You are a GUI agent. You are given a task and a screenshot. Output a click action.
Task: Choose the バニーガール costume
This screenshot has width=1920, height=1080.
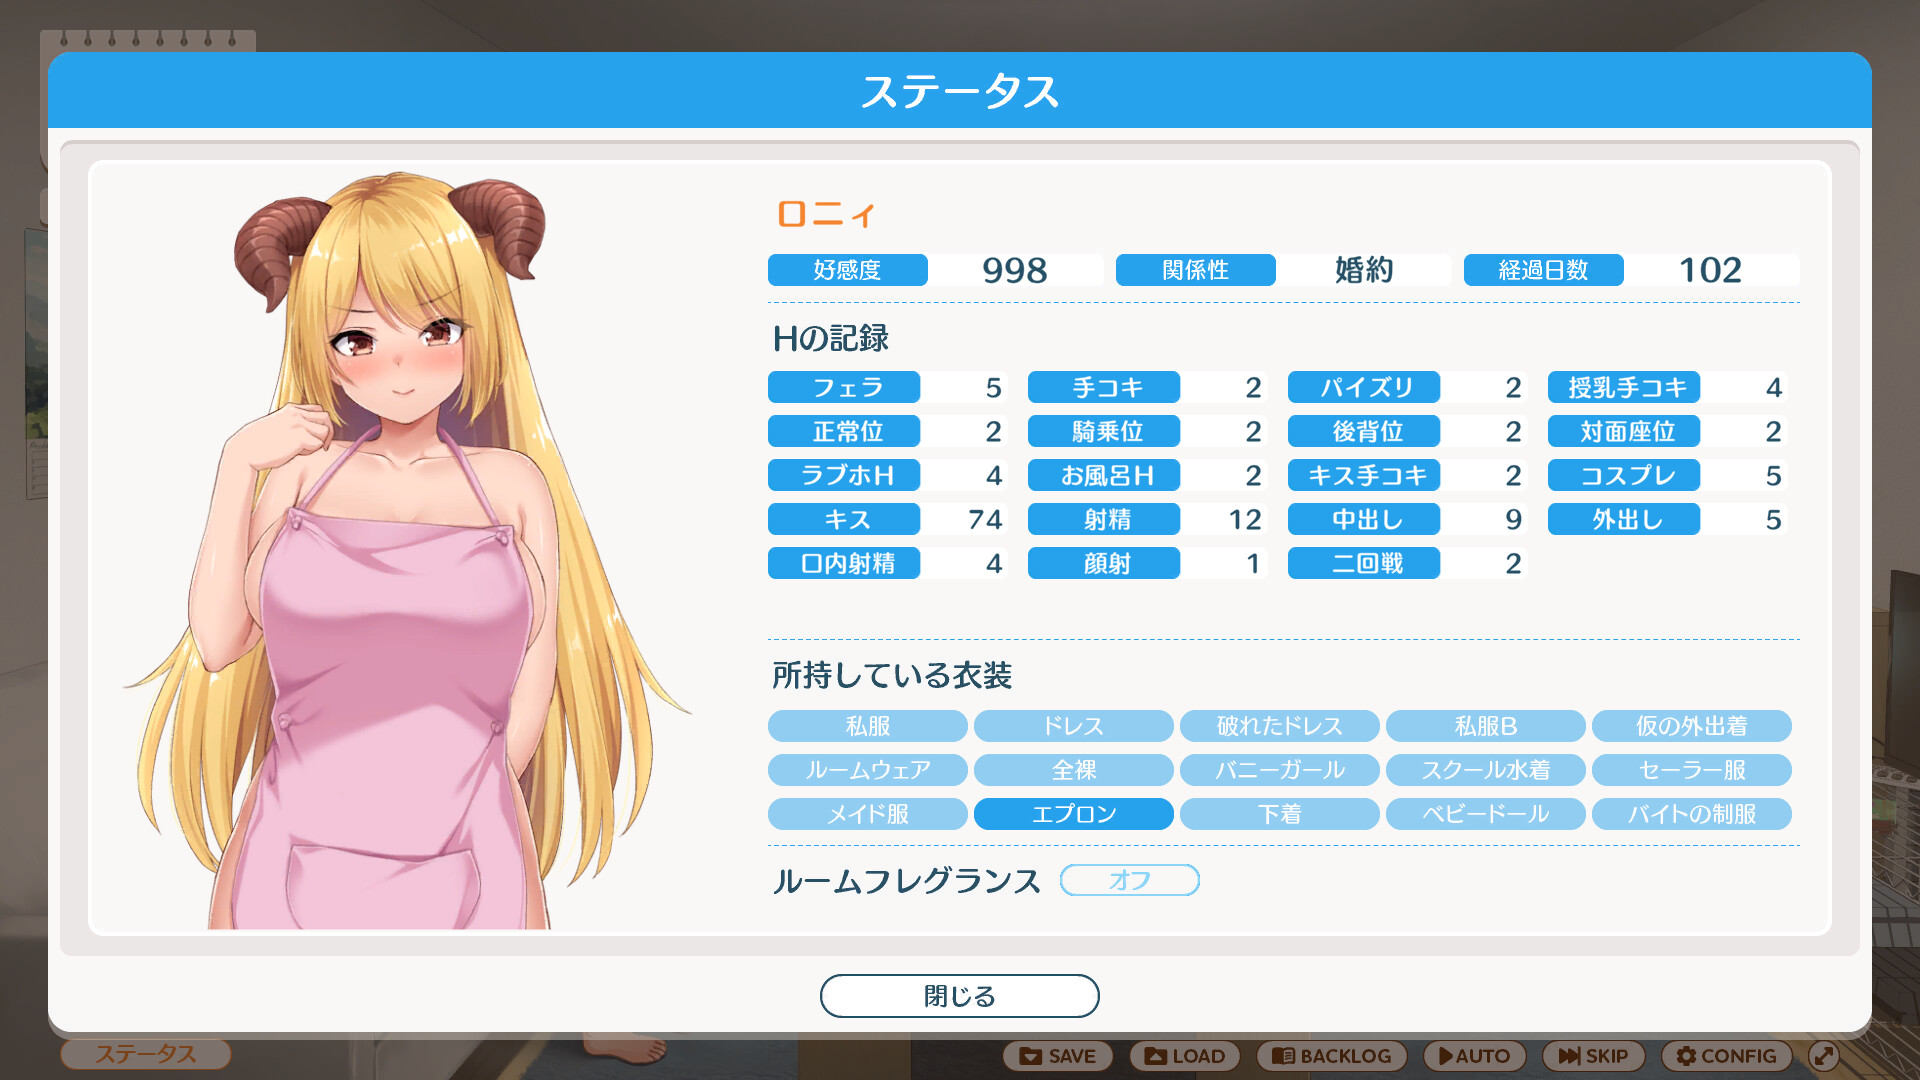(x=1280, y=770)
